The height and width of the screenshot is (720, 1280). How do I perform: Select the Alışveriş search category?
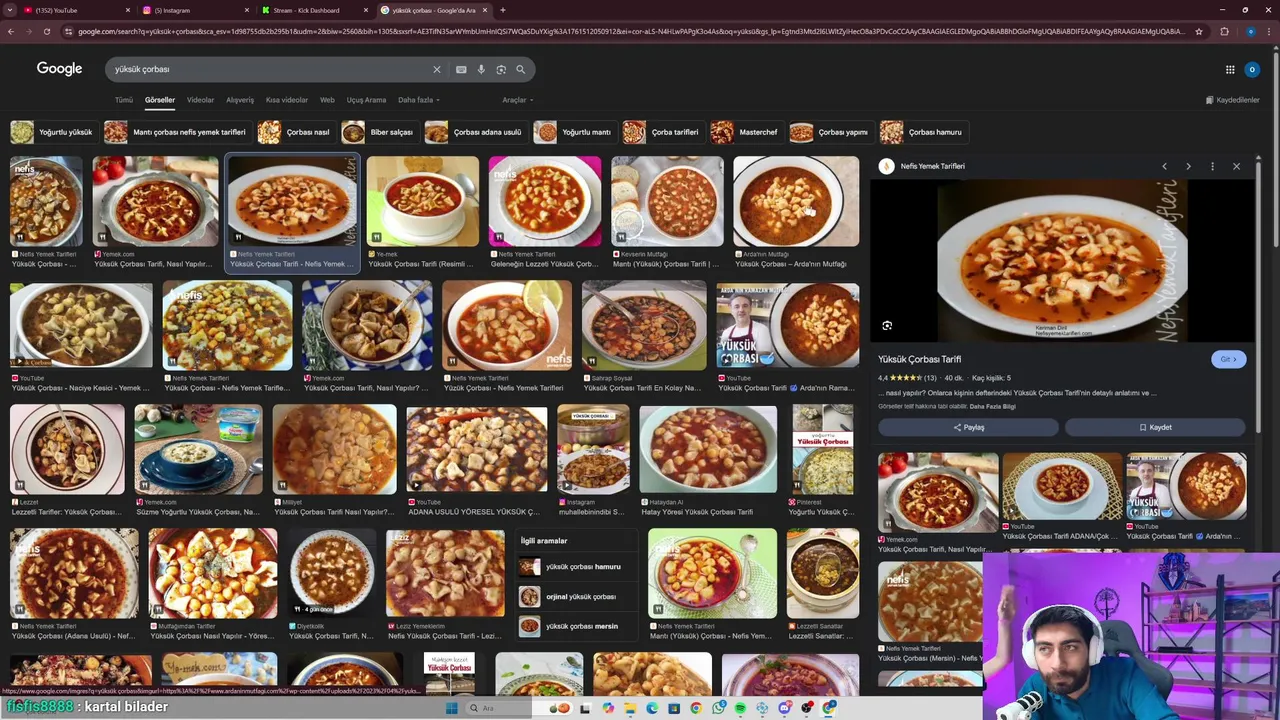pos(240,100)
